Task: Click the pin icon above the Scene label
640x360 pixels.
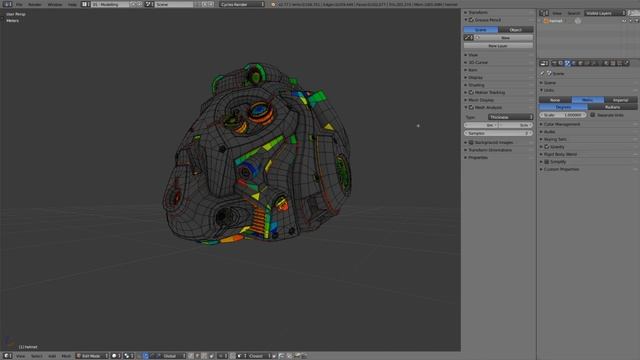Action: click(542, 73)
